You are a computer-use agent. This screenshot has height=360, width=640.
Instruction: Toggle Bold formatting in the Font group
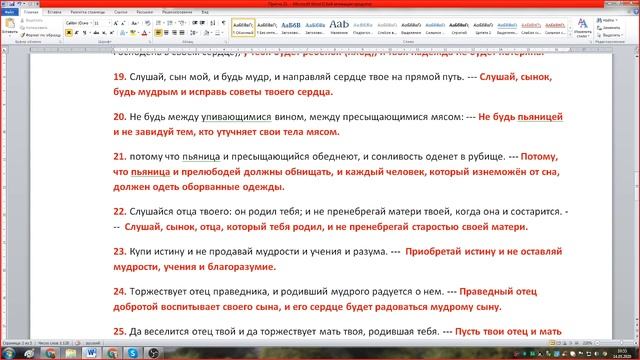click(69, 33)
